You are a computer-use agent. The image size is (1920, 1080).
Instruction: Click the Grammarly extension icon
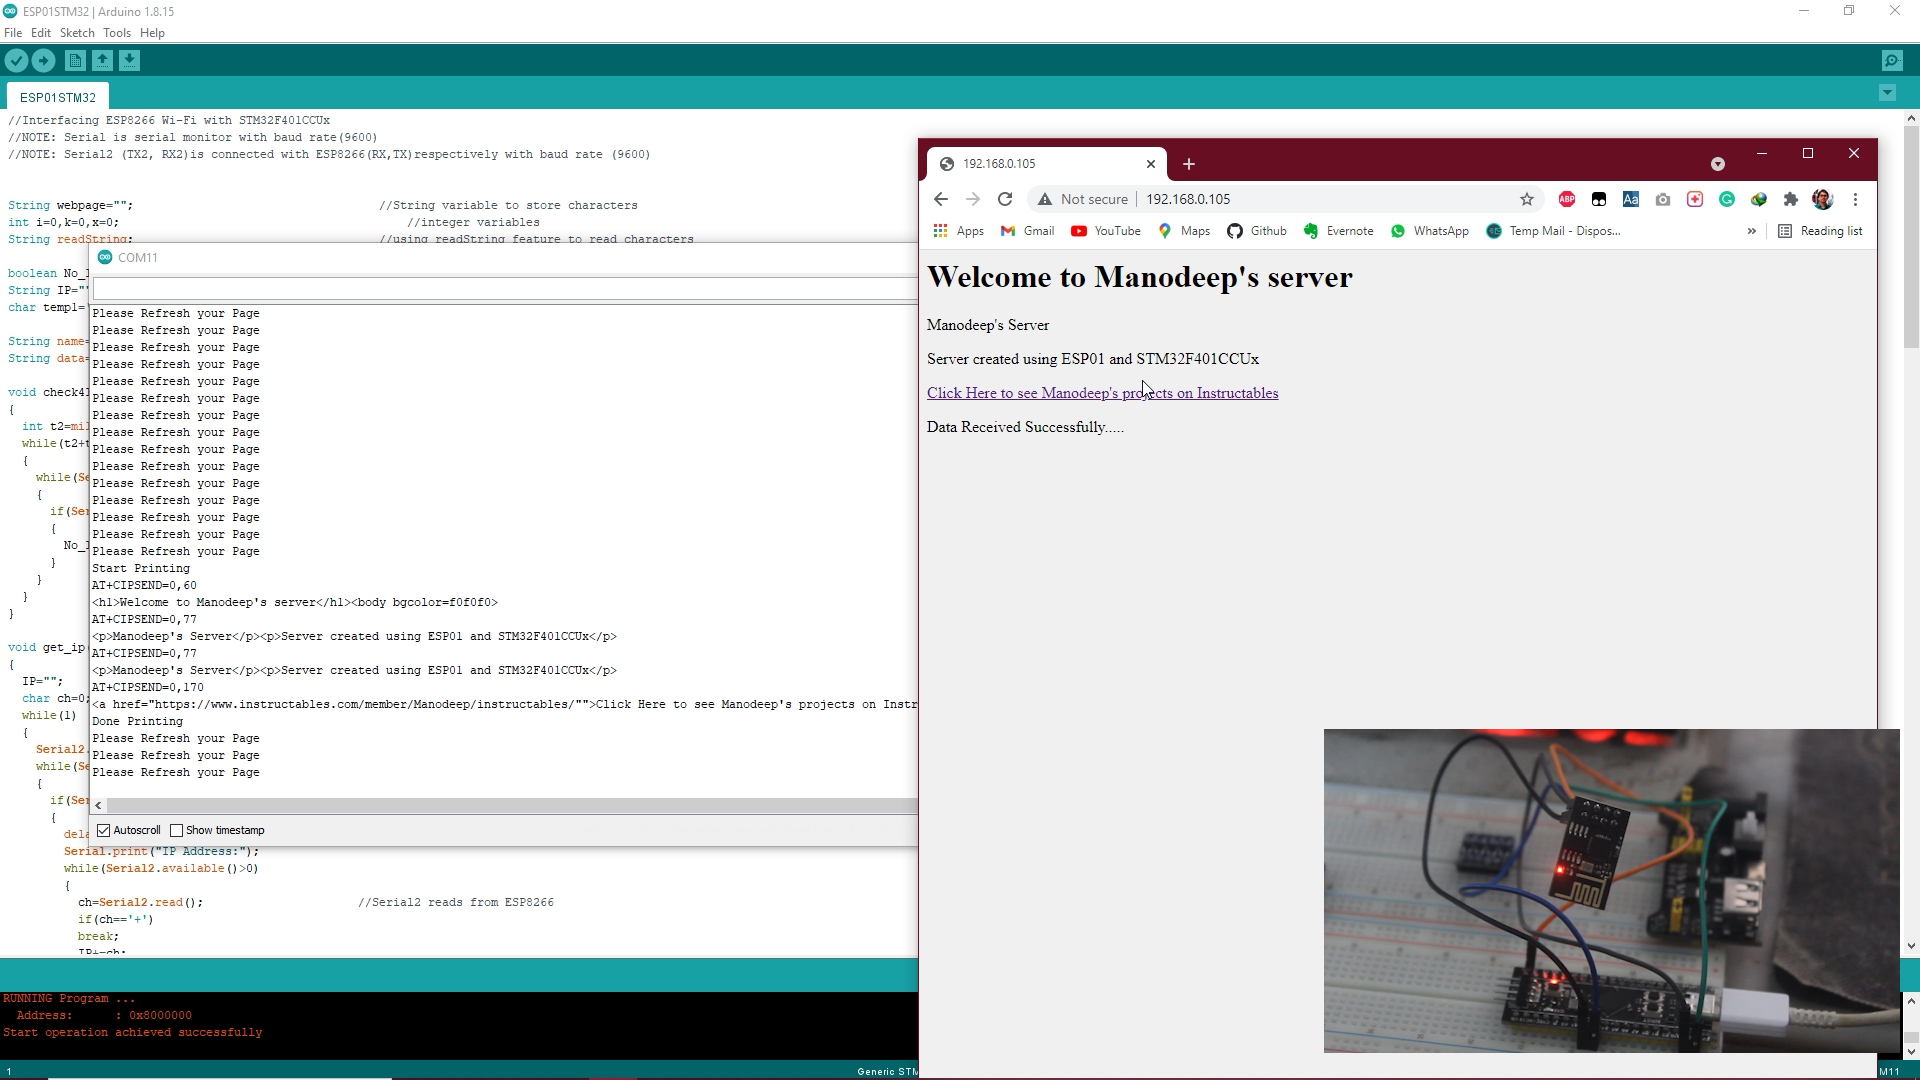(x=1727, y=199)
